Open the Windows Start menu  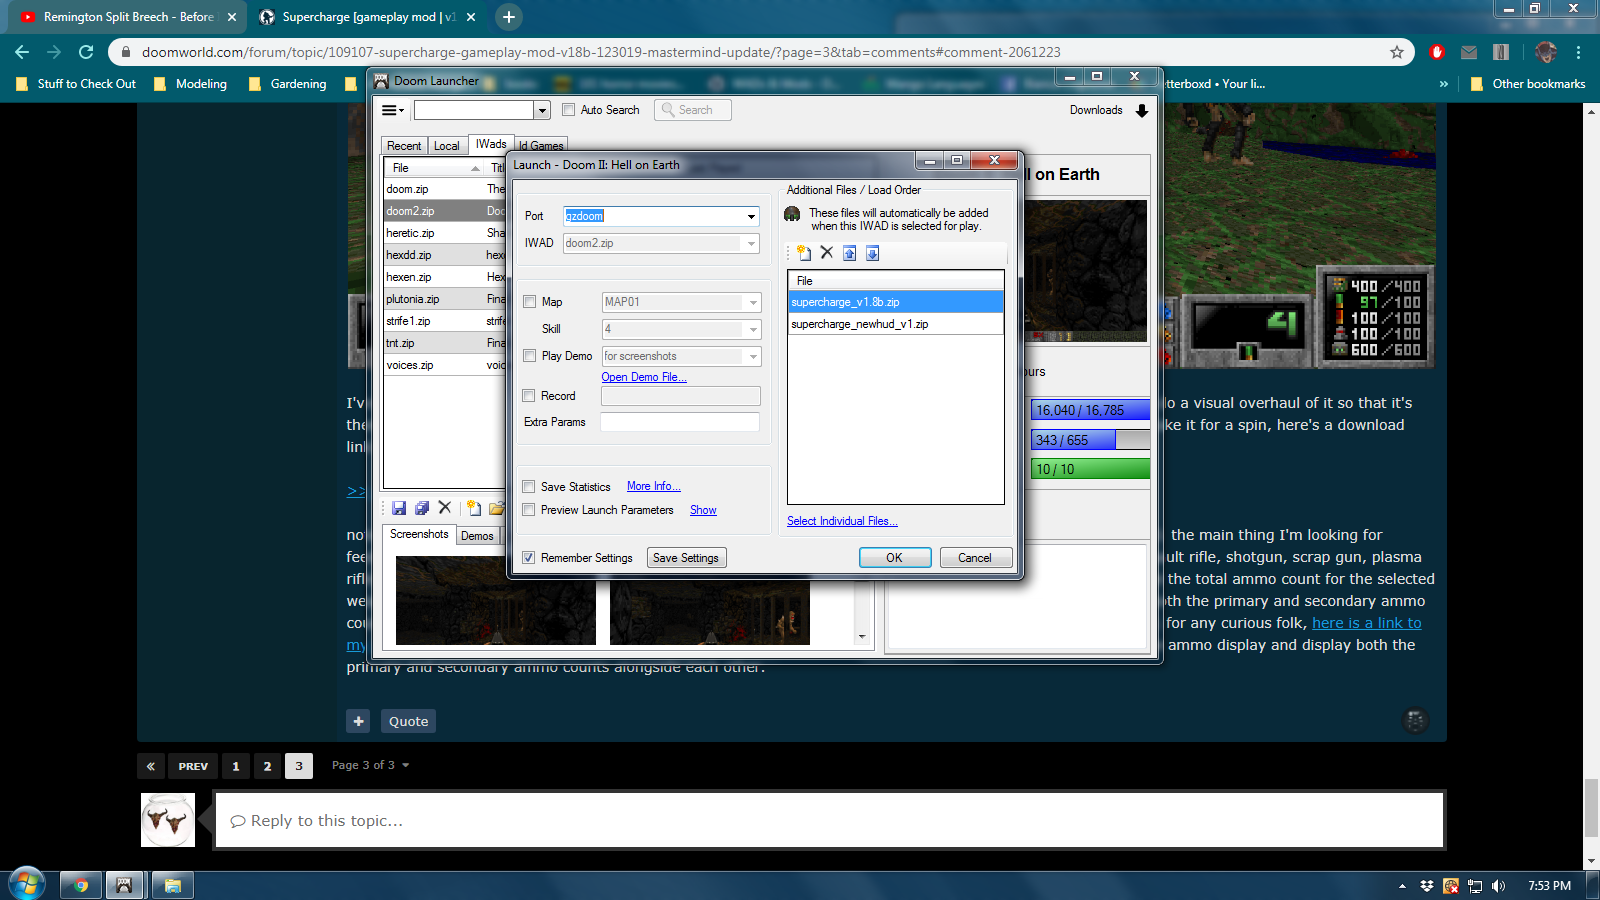[26, 884]
